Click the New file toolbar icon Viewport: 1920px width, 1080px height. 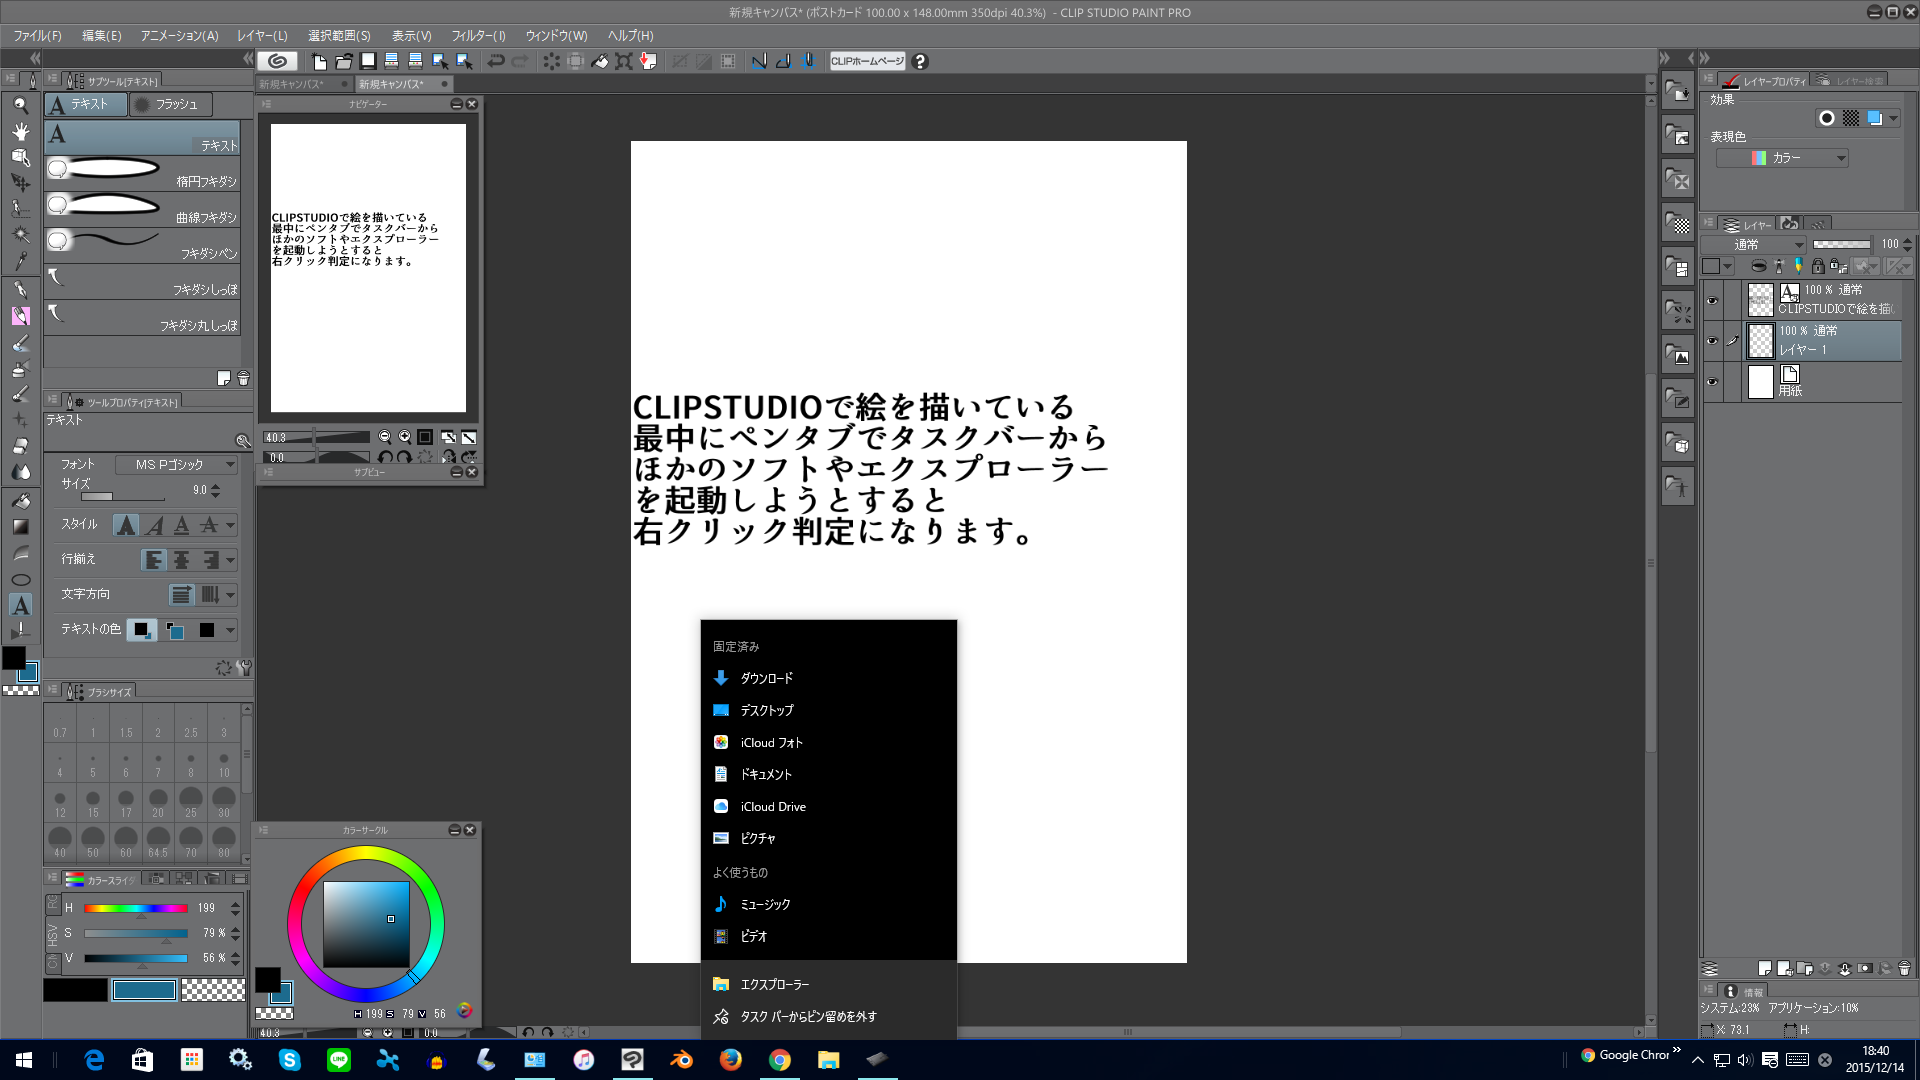pos(319,61)
